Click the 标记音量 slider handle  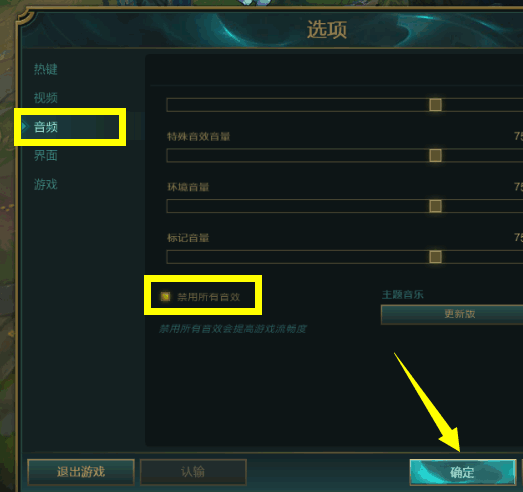click(x=435, y=257)
